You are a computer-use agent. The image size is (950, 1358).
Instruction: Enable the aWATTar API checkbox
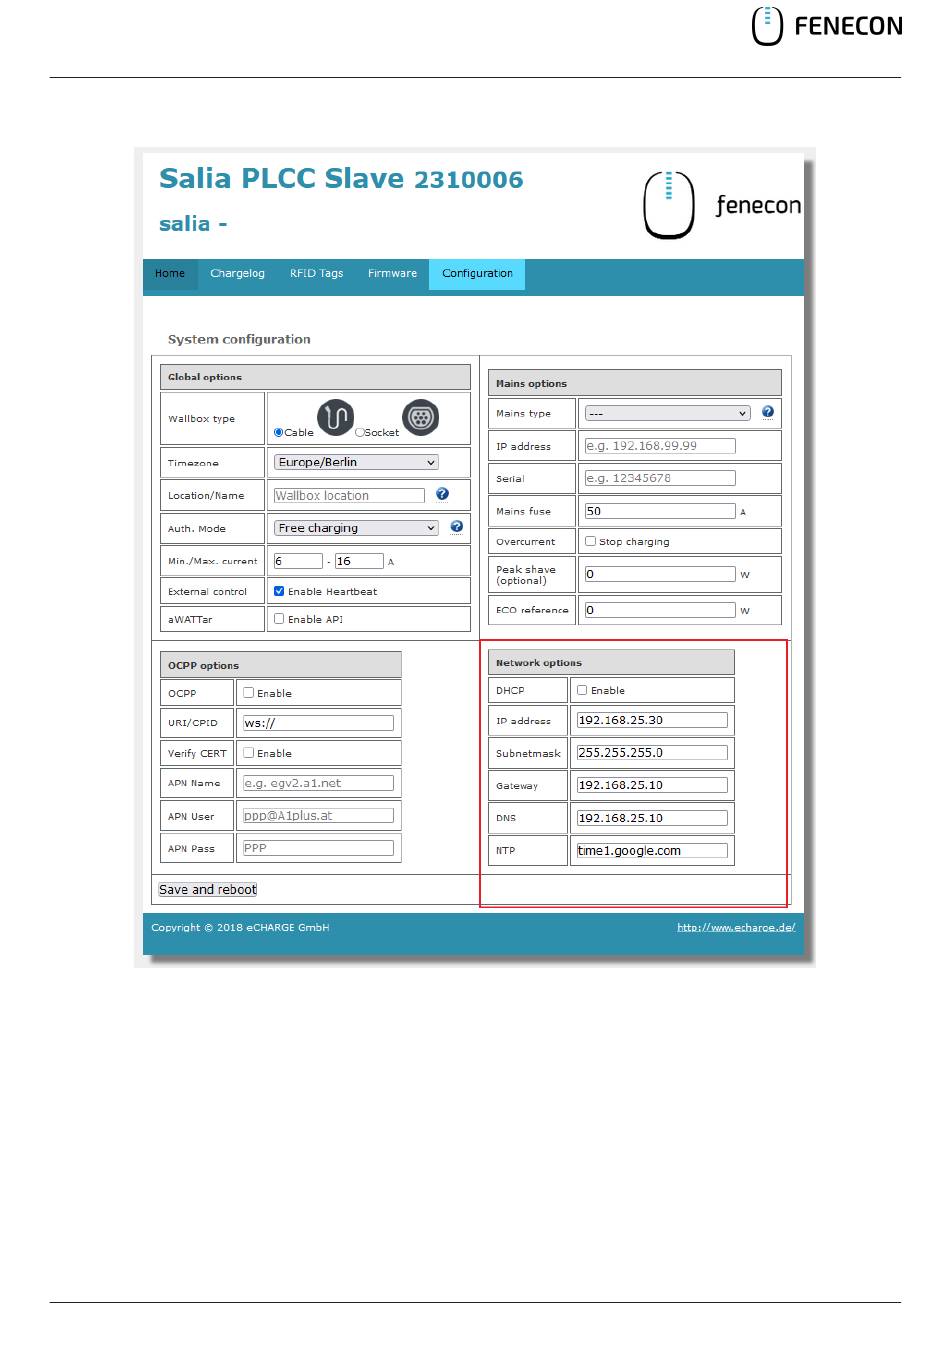pos(280,619)
